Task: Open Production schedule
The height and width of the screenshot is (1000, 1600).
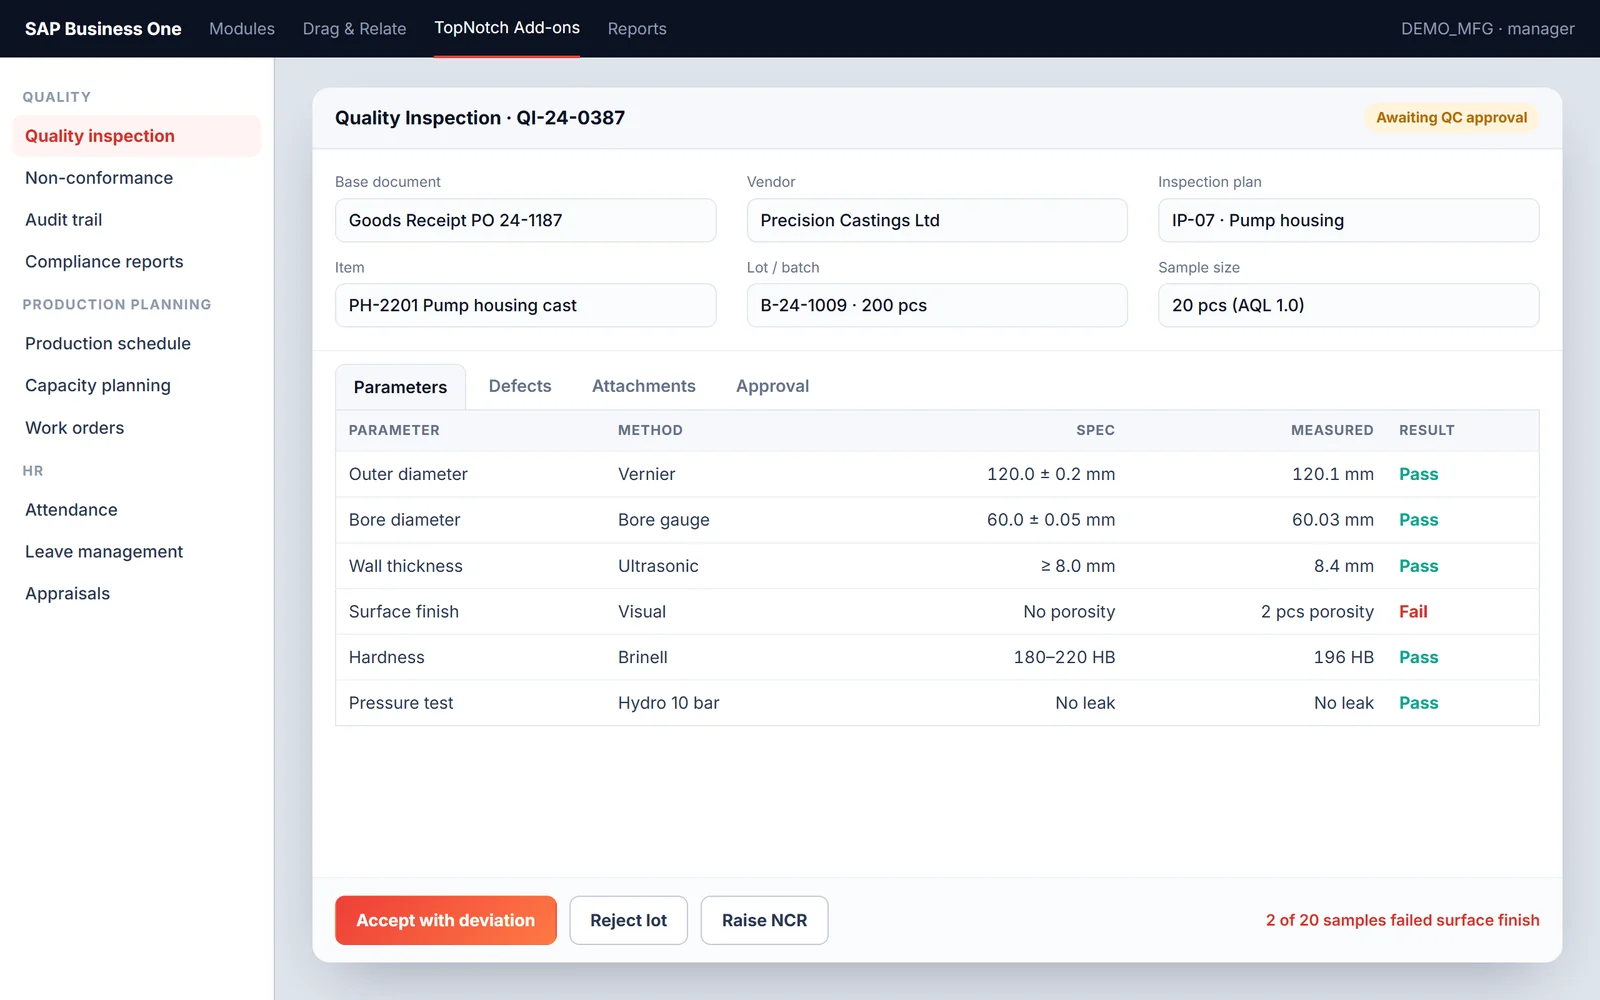Action: (x=137, y=344)
